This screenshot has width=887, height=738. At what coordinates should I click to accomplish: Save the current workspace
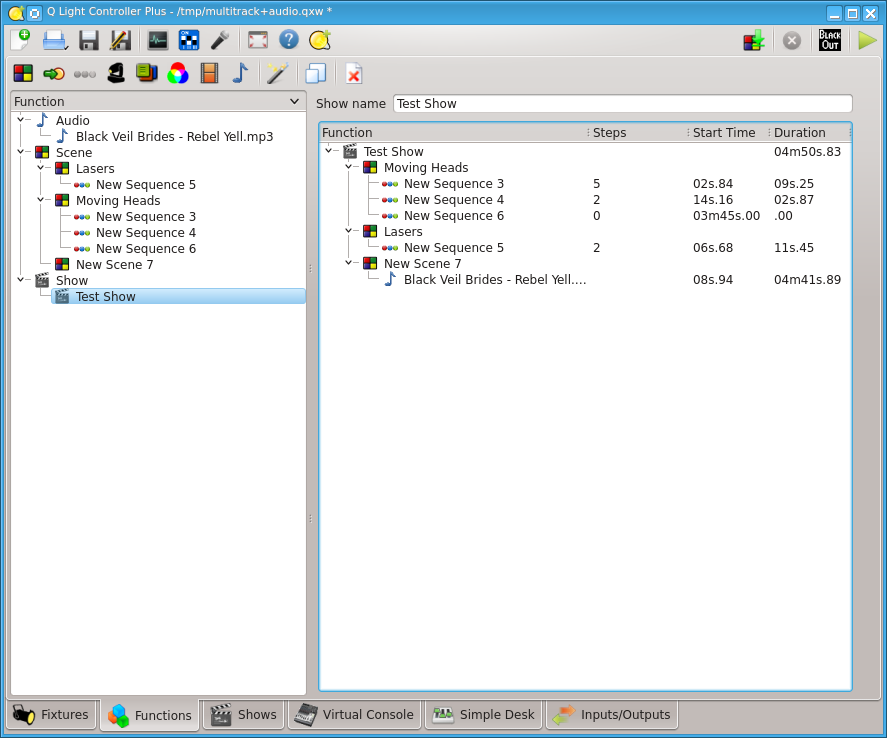pyautogui.click(x=90, y=40)
